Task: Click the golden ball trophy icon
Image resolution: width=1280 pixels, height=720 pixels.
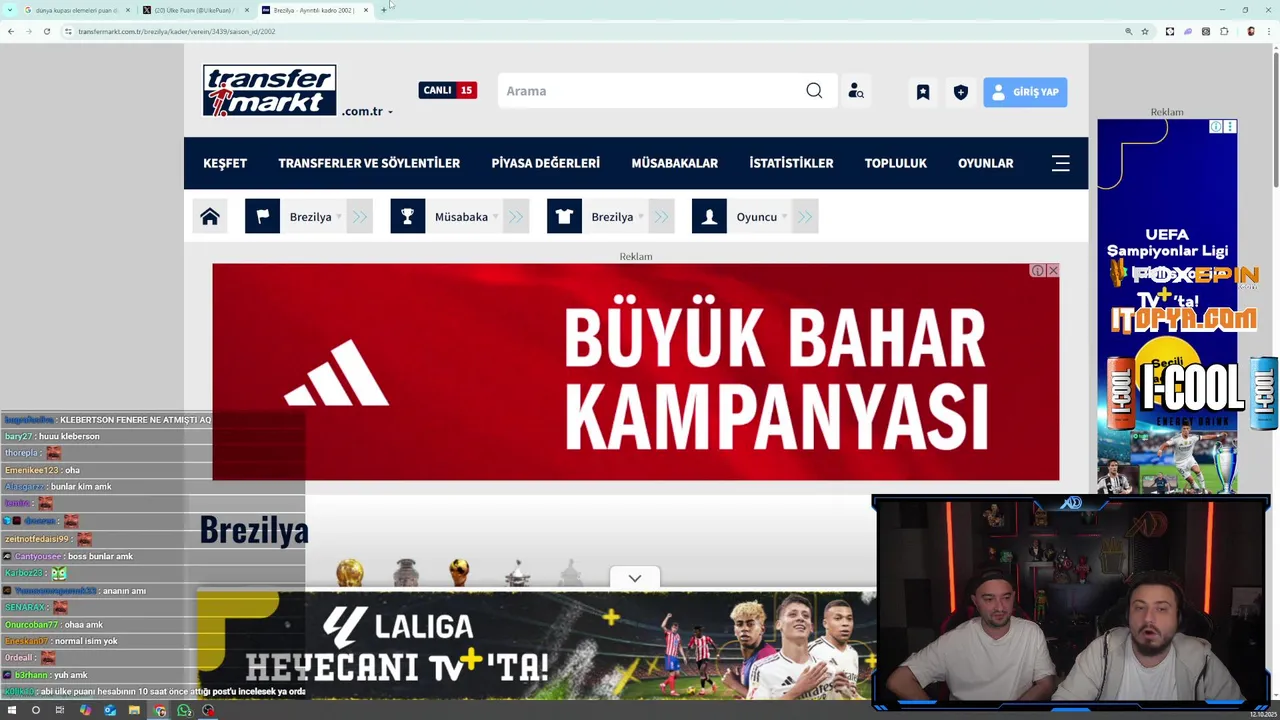Action: 459,573
